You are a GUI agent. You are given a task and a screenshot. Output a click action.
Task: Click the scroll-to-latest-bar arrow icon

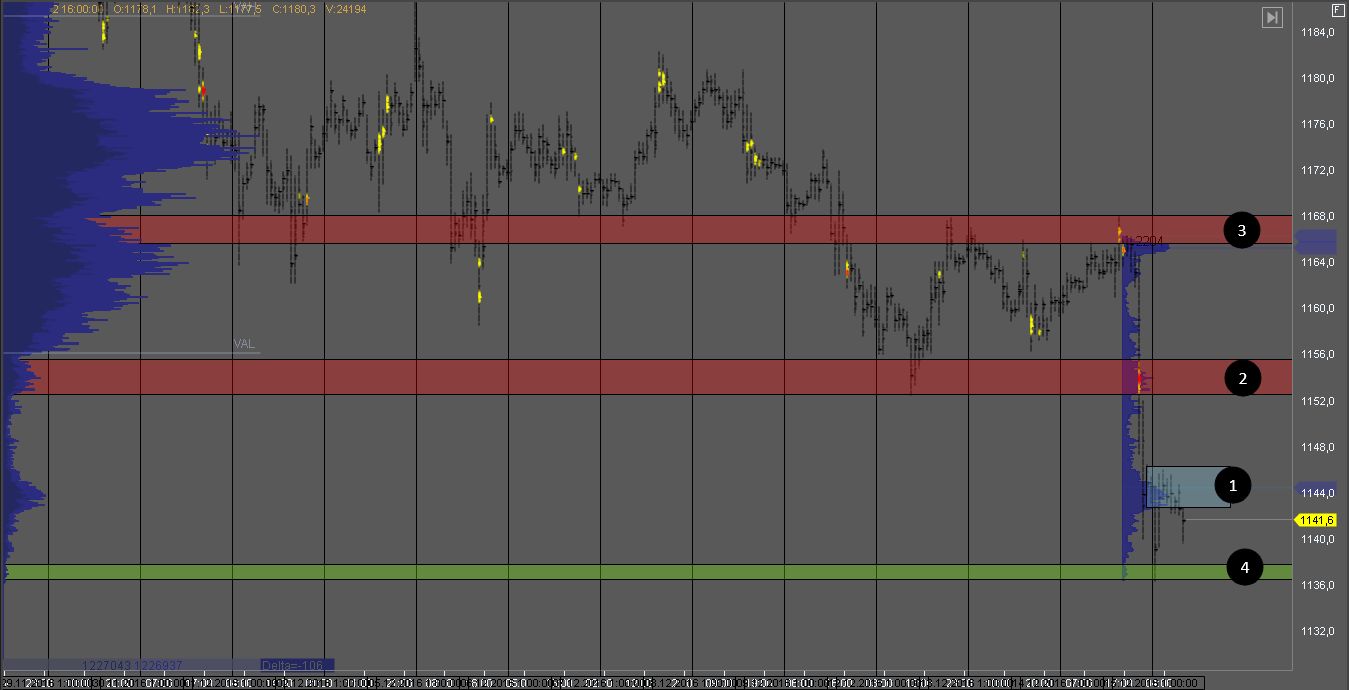[x=1272, y=17]
